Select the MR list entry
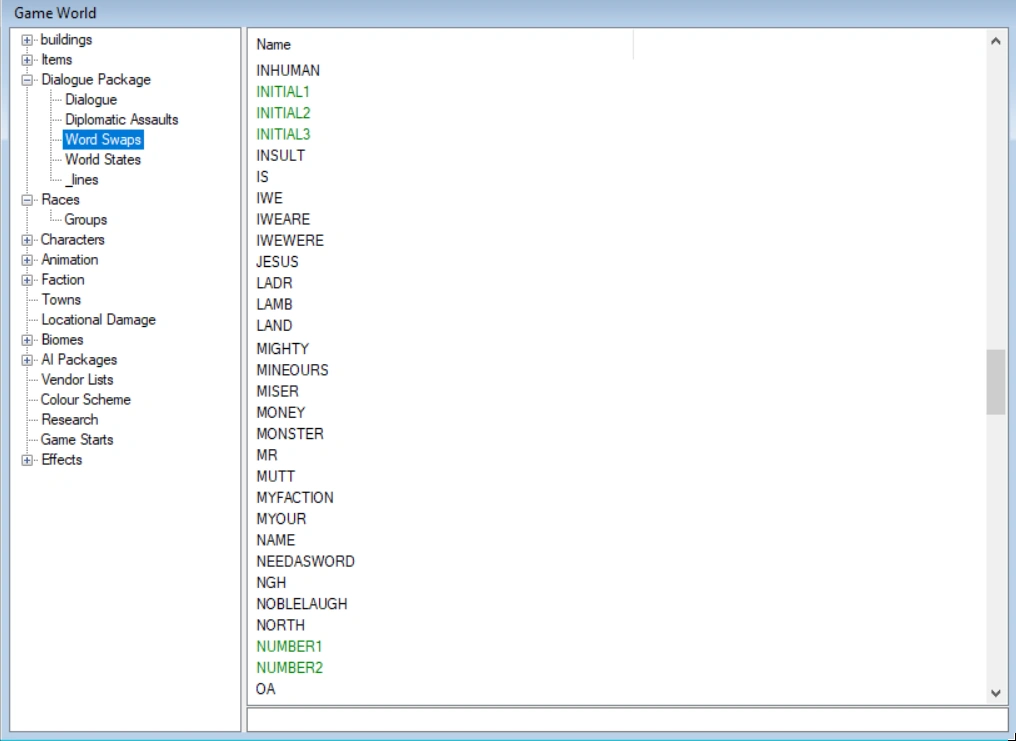This screenshot has height=741, width=1016. tap(266, 456)
